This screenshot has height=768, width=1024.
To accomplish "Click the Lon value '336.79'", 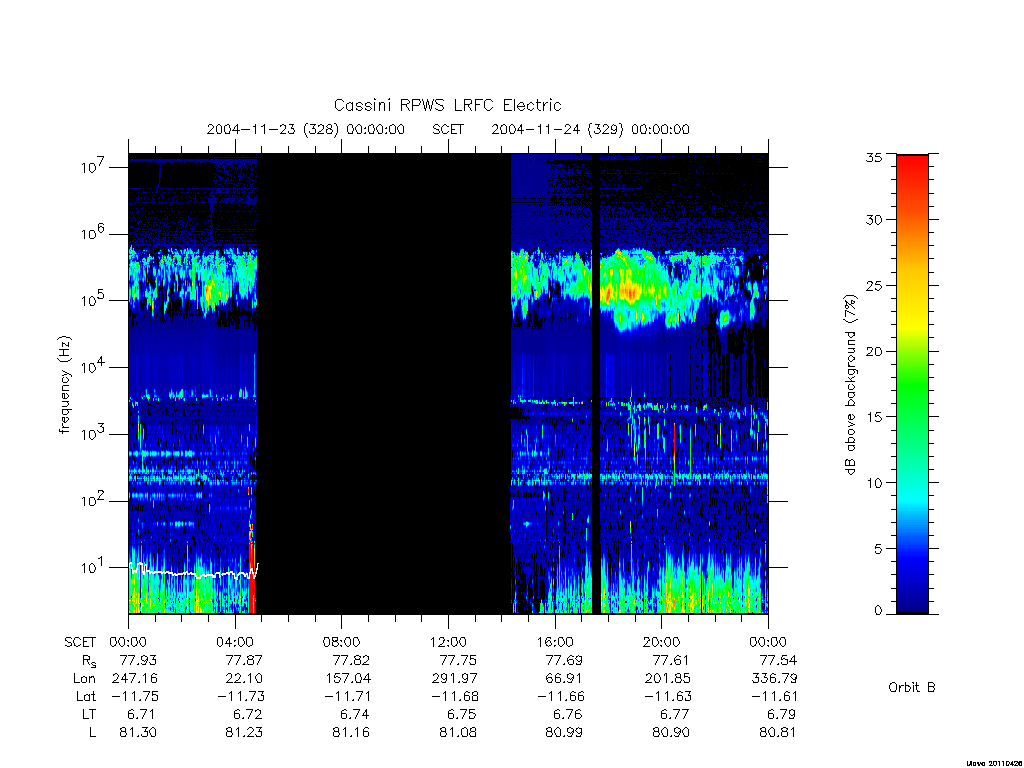I will tap(775, 679).
